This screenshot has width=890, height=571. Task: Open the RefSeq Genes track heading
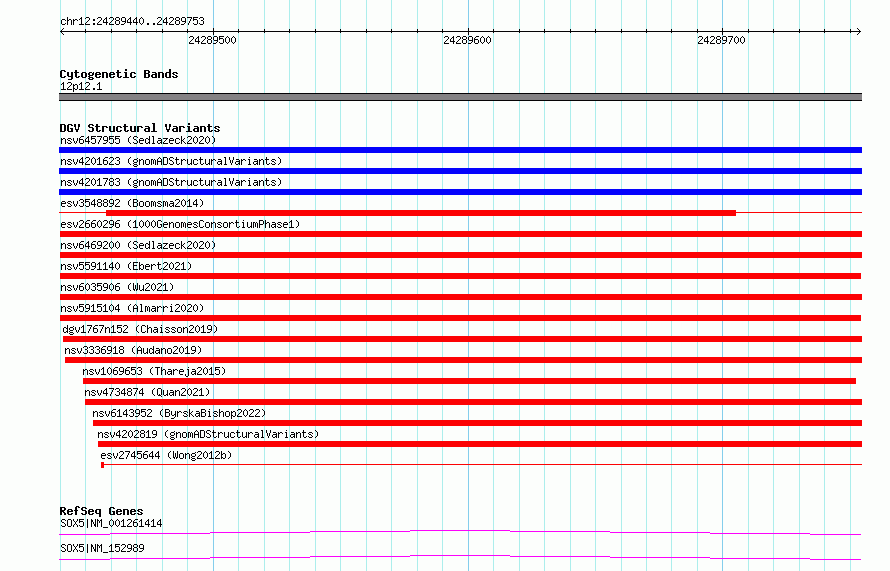click(101, 511)
